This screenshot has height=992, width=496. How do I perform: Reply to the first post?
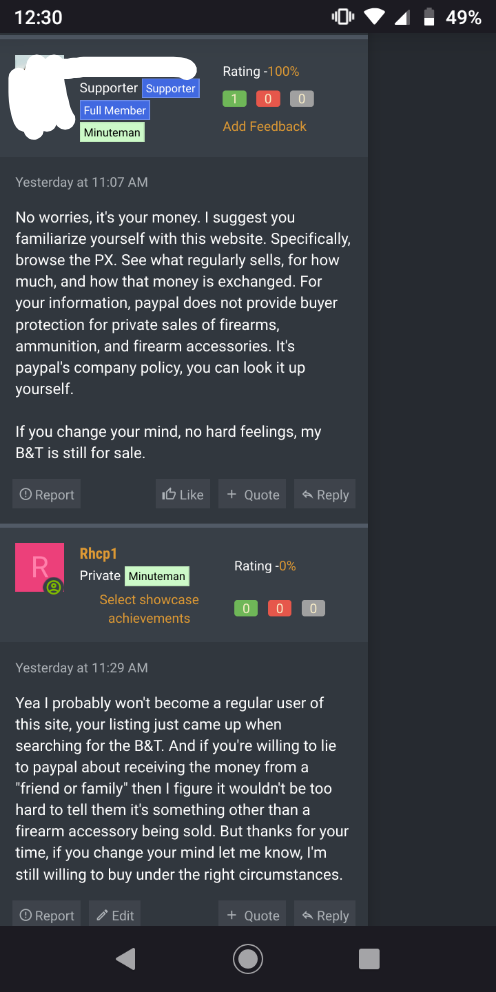(325, 494)
